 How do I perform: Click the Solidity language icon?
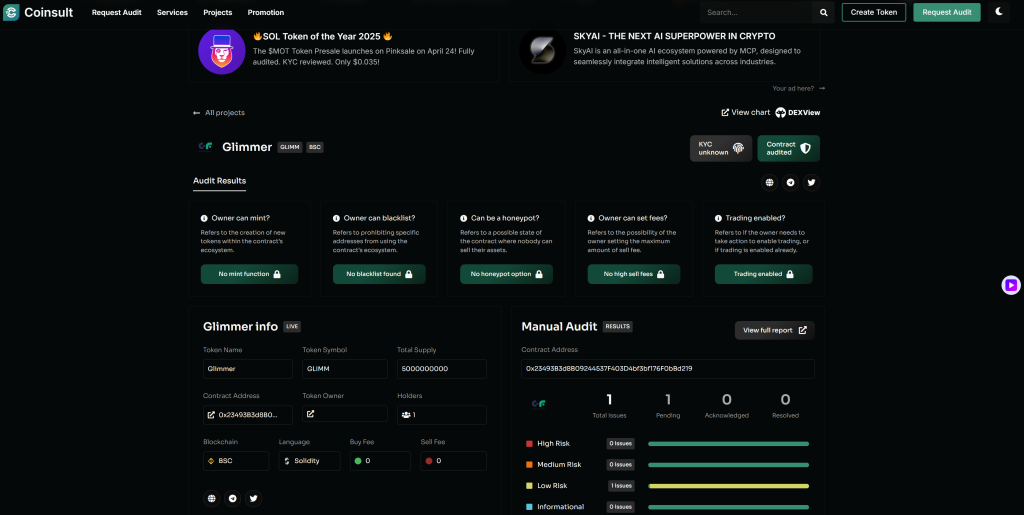coord(287,461)
